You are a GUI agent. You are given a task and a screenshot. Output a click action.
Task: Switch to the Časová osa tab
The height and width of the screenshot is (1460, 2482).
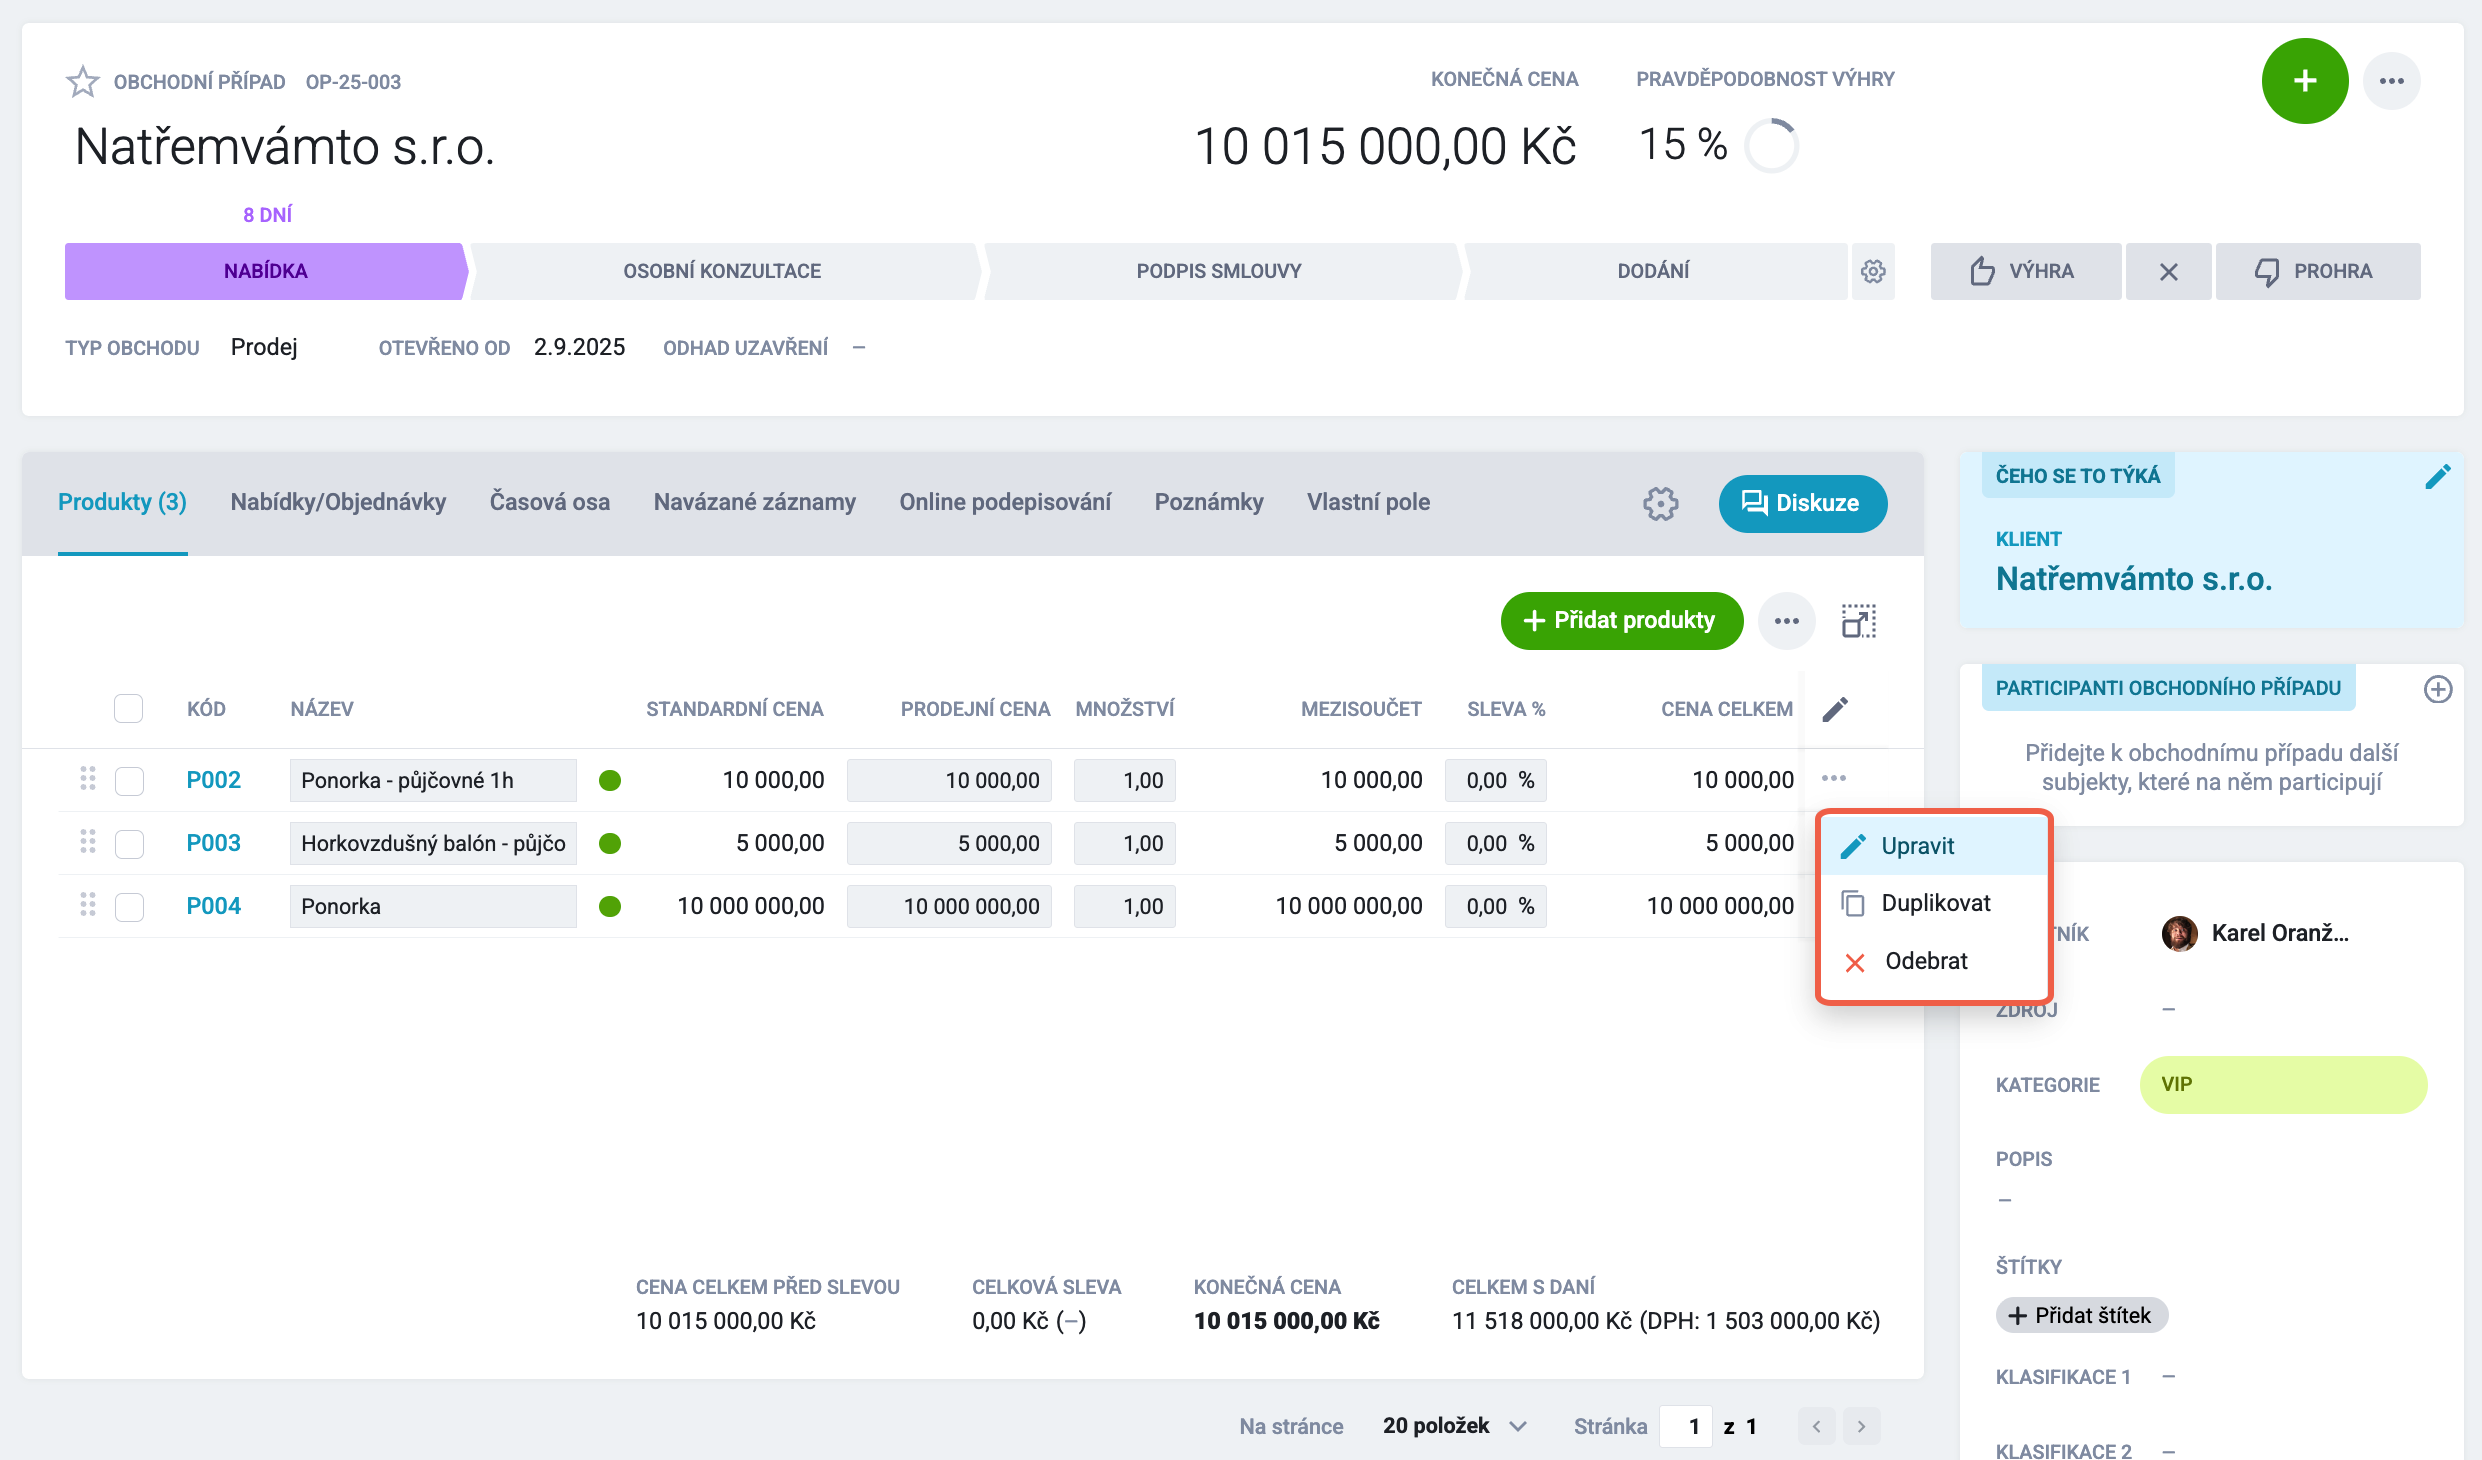[550, 502]
